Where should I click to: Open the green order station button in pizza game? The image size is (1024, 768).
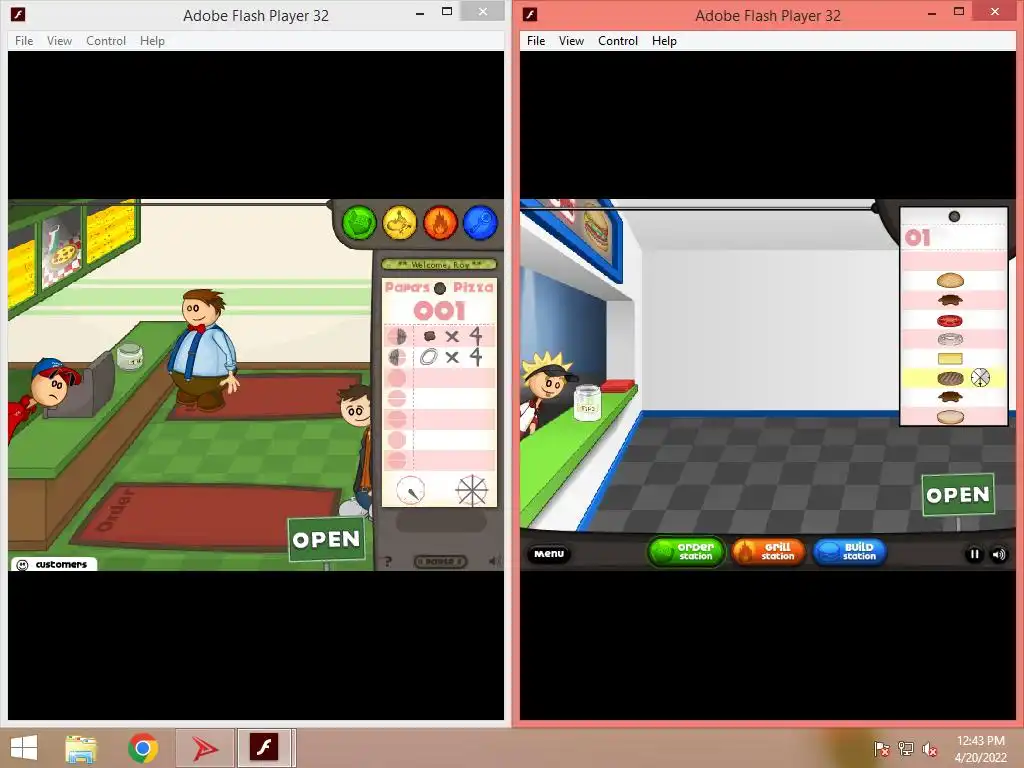(359, 223)
